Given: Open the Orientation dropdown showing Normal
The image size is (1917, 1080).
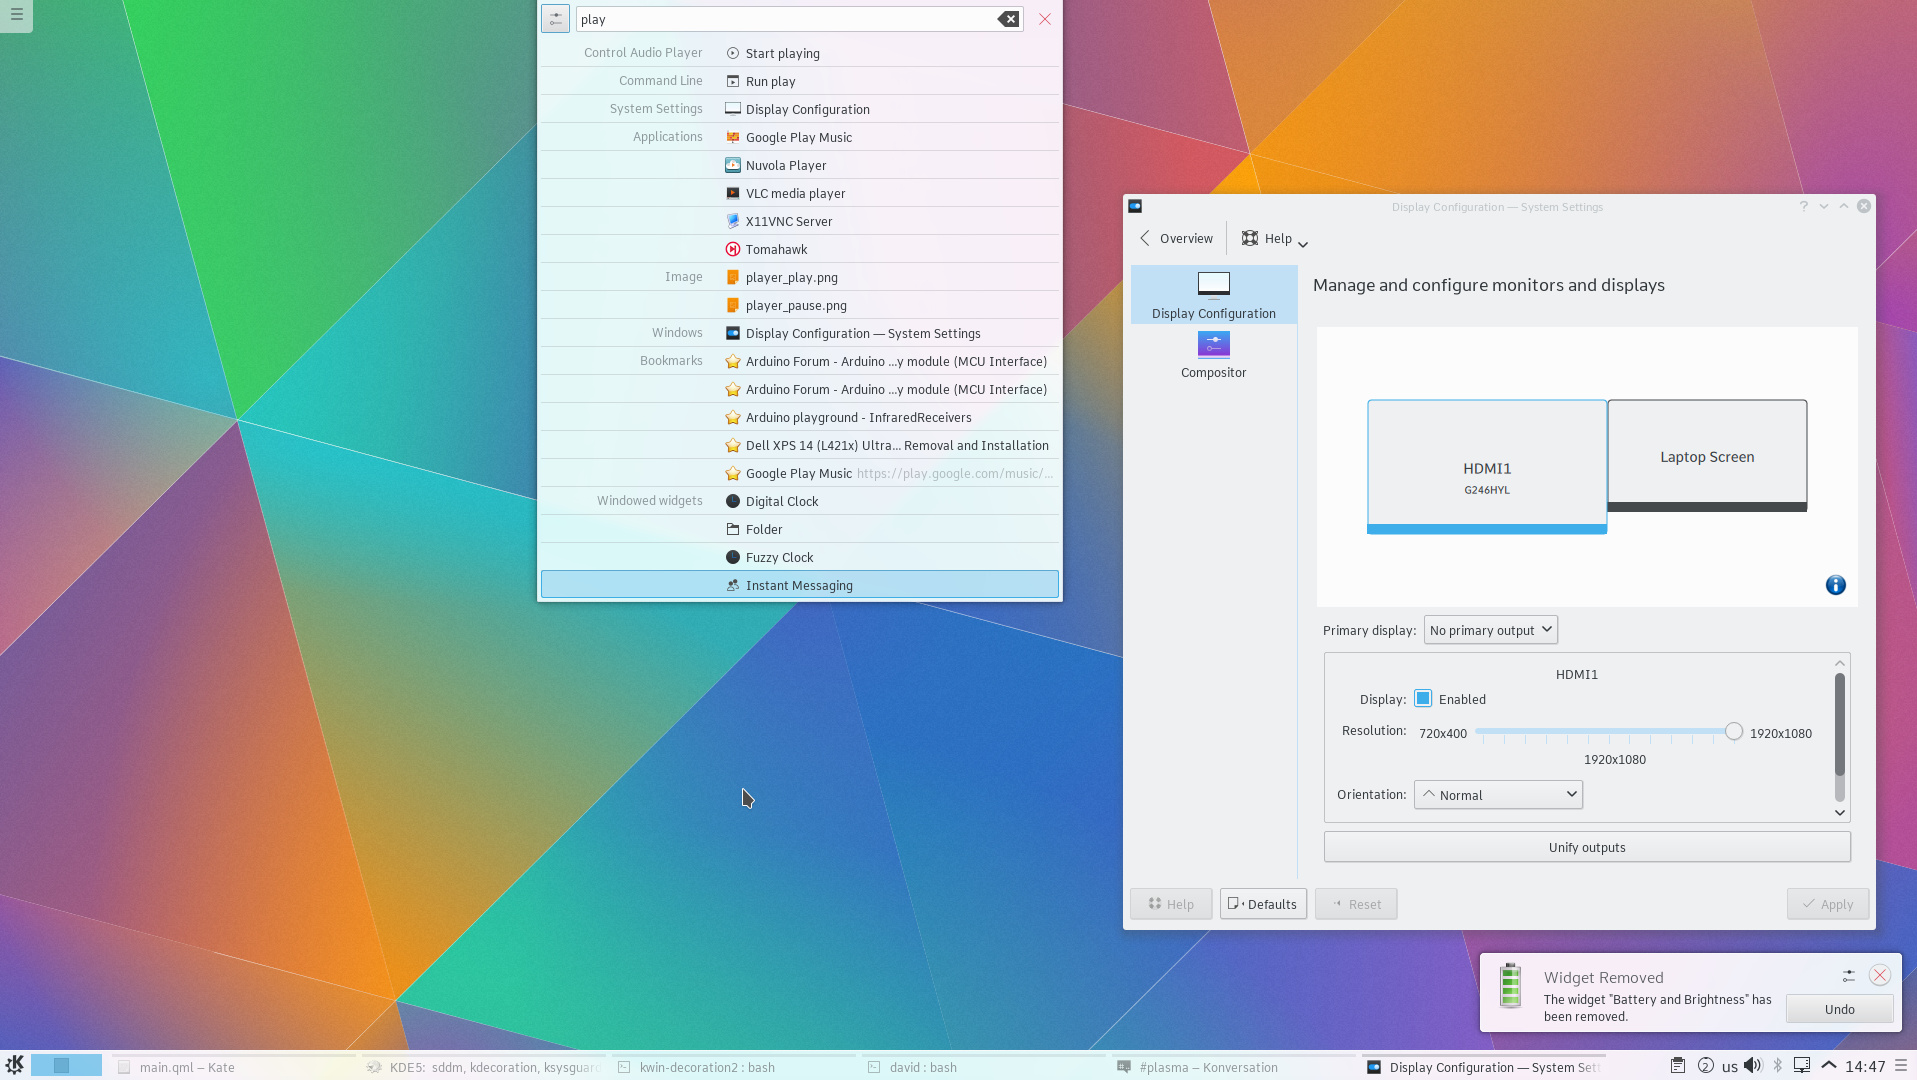Looking at the screenshot, I should (1497, 794).
